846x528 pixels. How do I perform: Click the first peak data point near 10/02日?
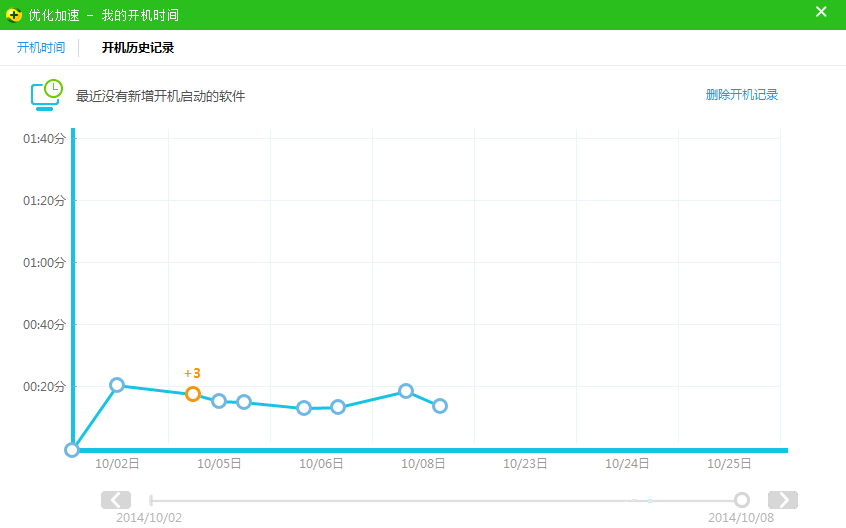(x=117, y=385)
